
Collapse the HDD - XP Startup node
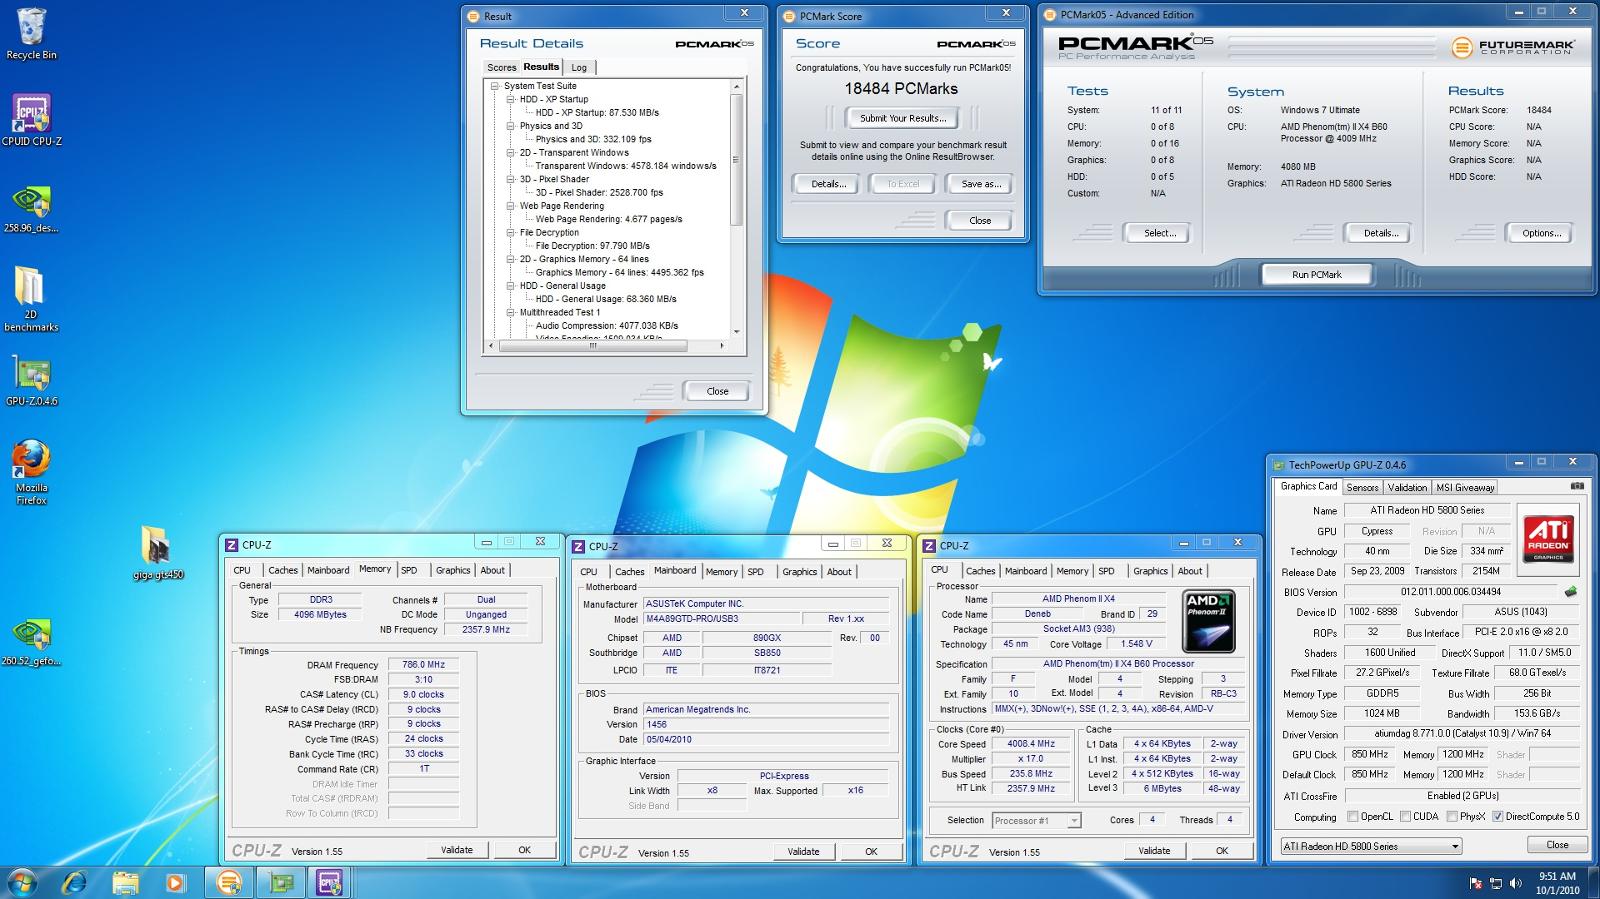click(x=510, y=99)
